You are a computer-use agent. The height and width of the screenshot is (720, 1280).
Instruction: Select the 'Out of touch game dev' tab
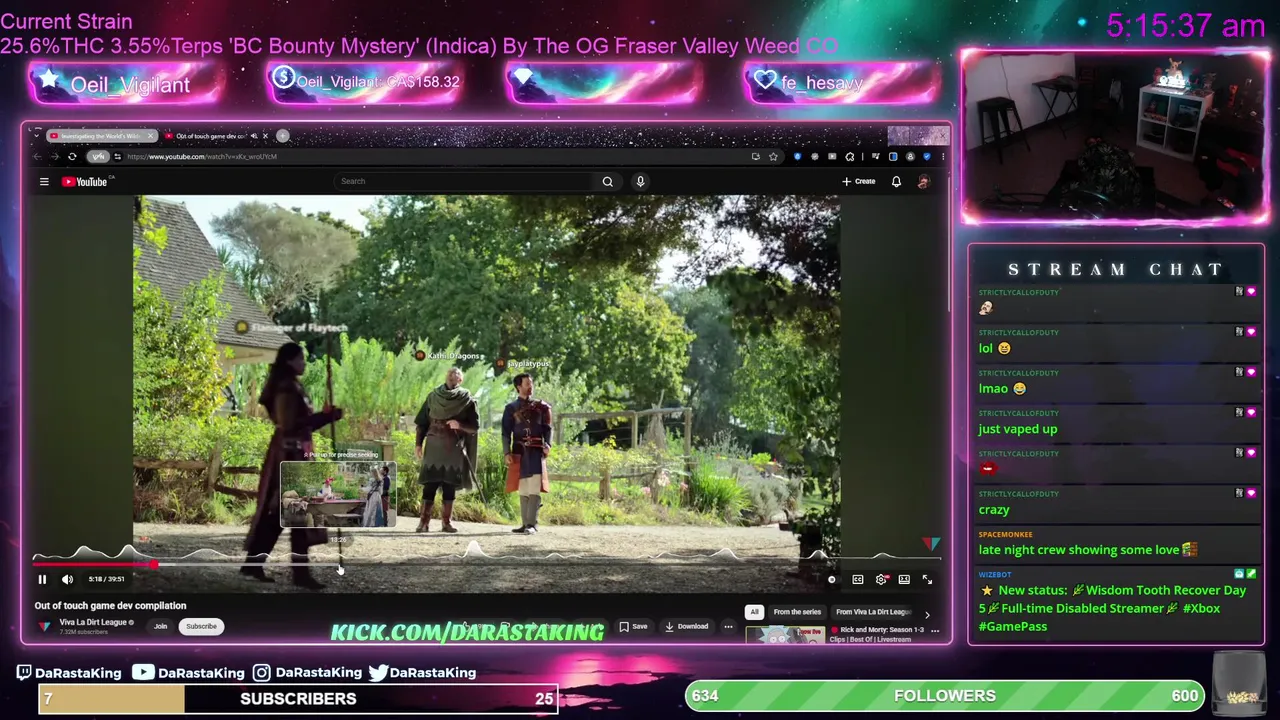tap(208, 136)
